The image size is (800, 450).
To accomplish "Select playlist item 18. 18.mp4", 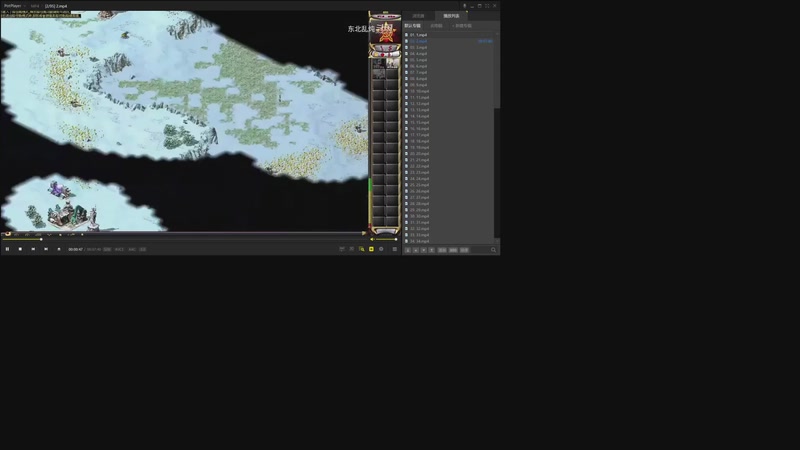I will pyautogui.click(x=449, y=141).
